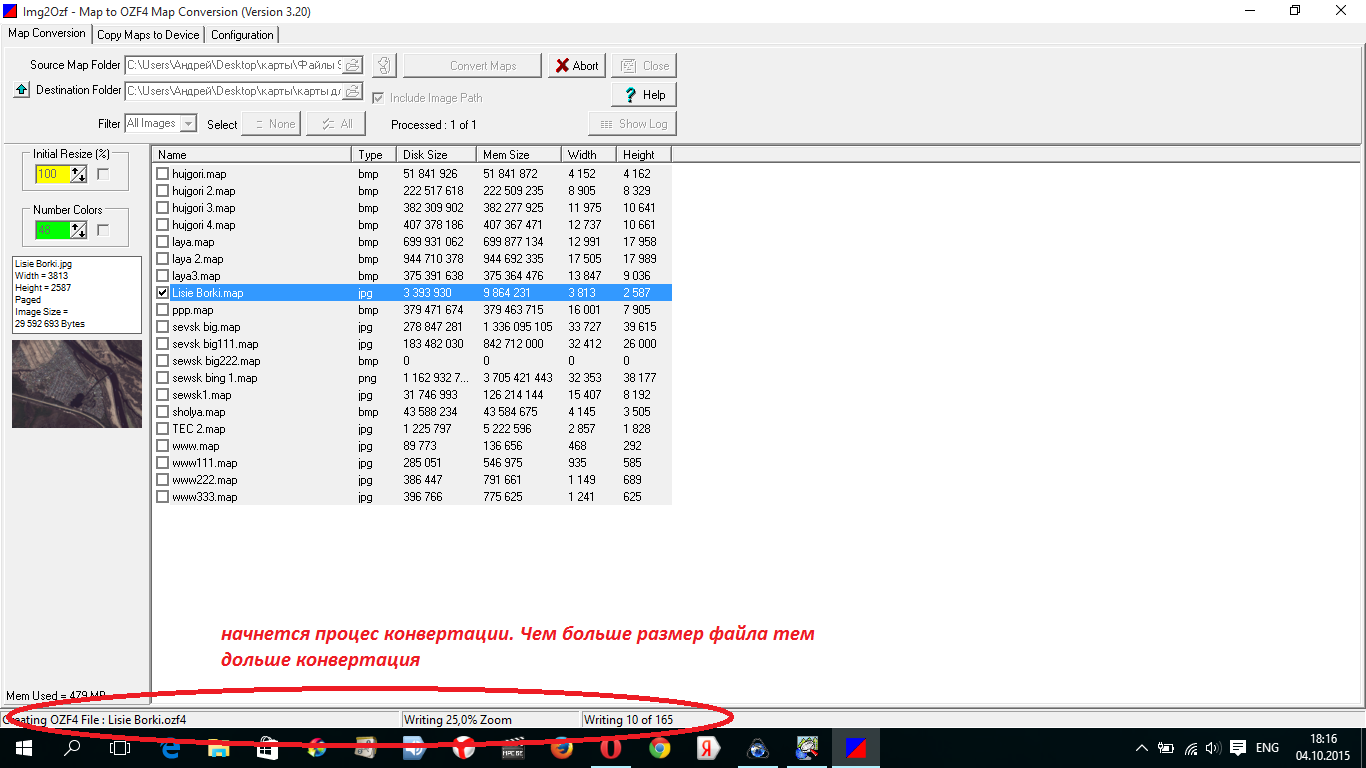Click the refresh icon left of Convert Maps
Image resolution: width=1366 pixels, height=768 pixels.
coord(384,66)
